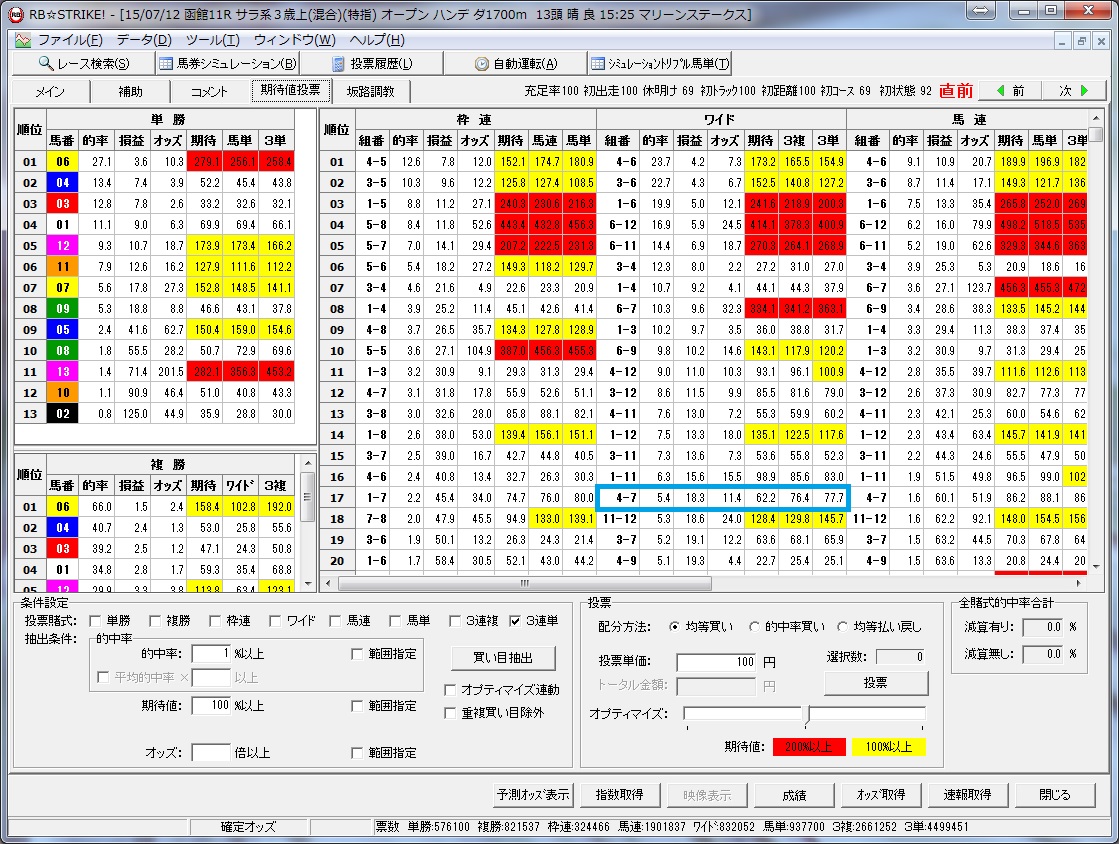
Task: Click the 期待値 %以上 input field
Action: pos(211,706)
